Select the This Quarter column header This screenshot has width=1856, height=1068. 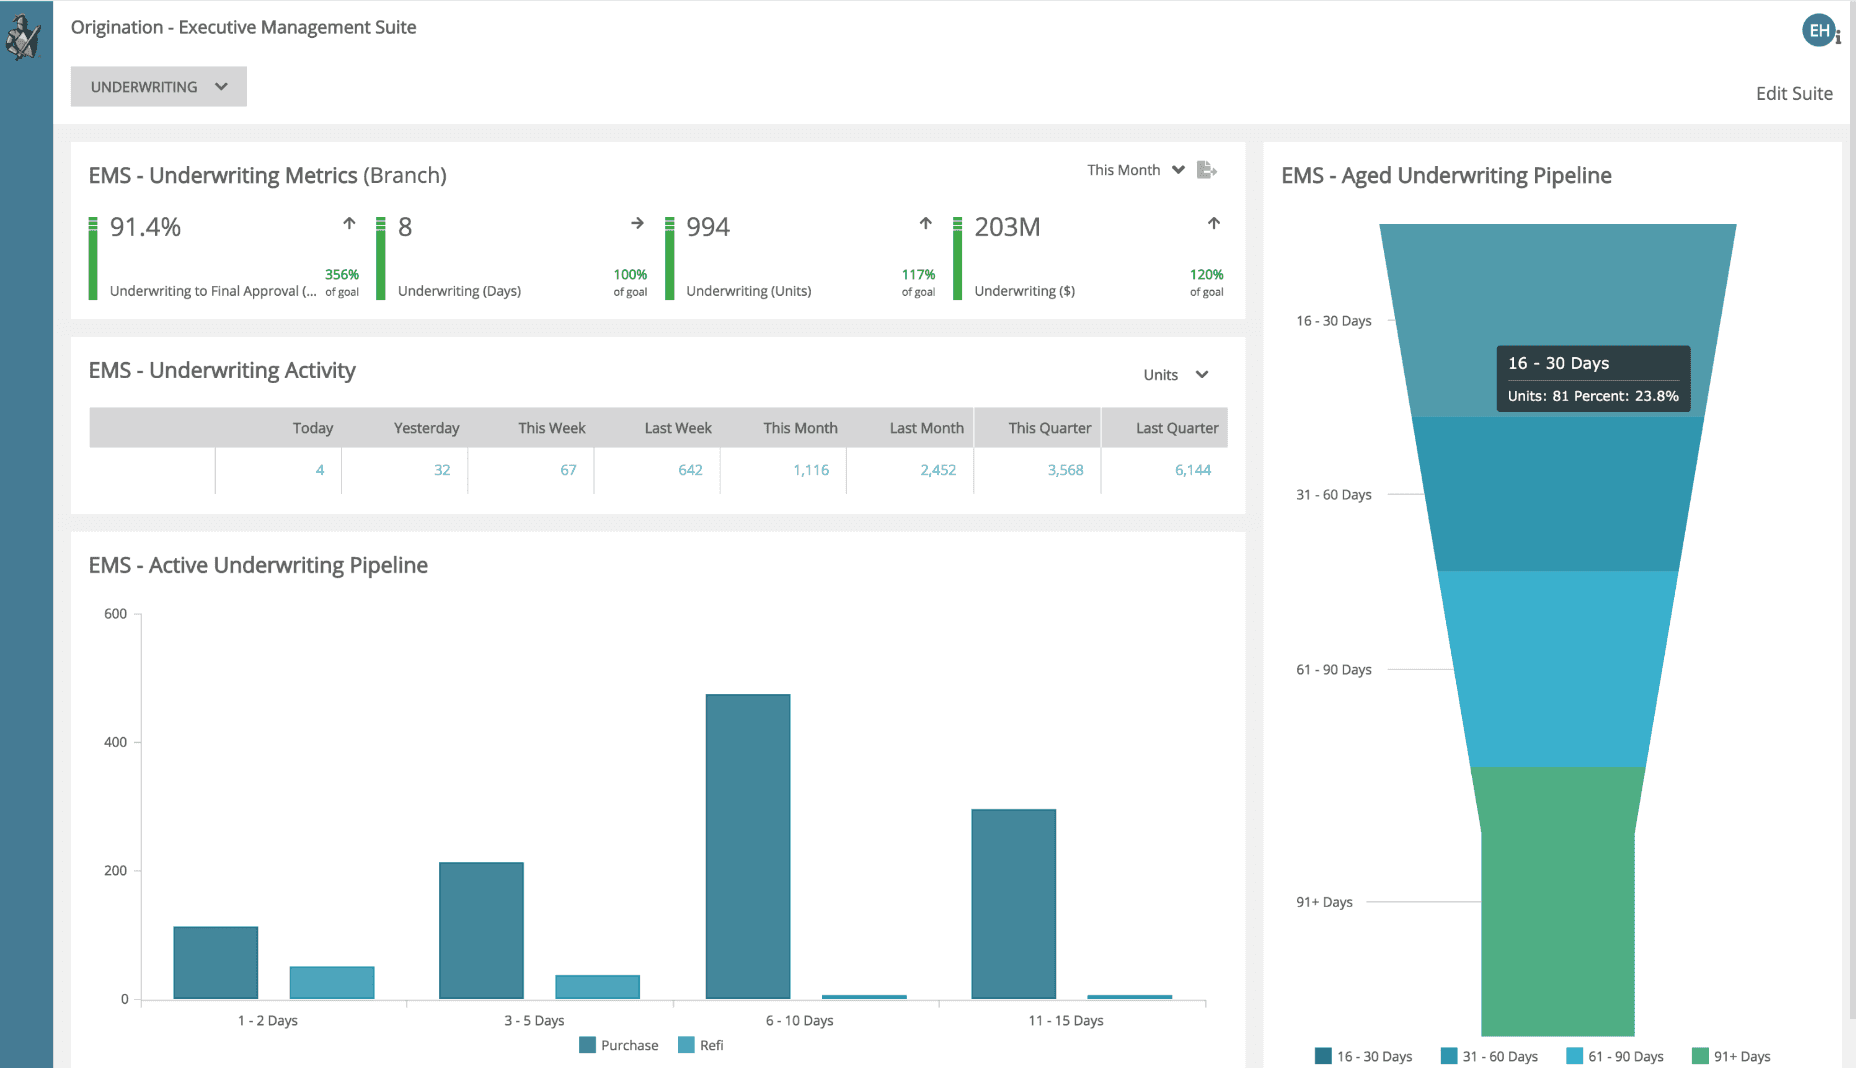1049,427
